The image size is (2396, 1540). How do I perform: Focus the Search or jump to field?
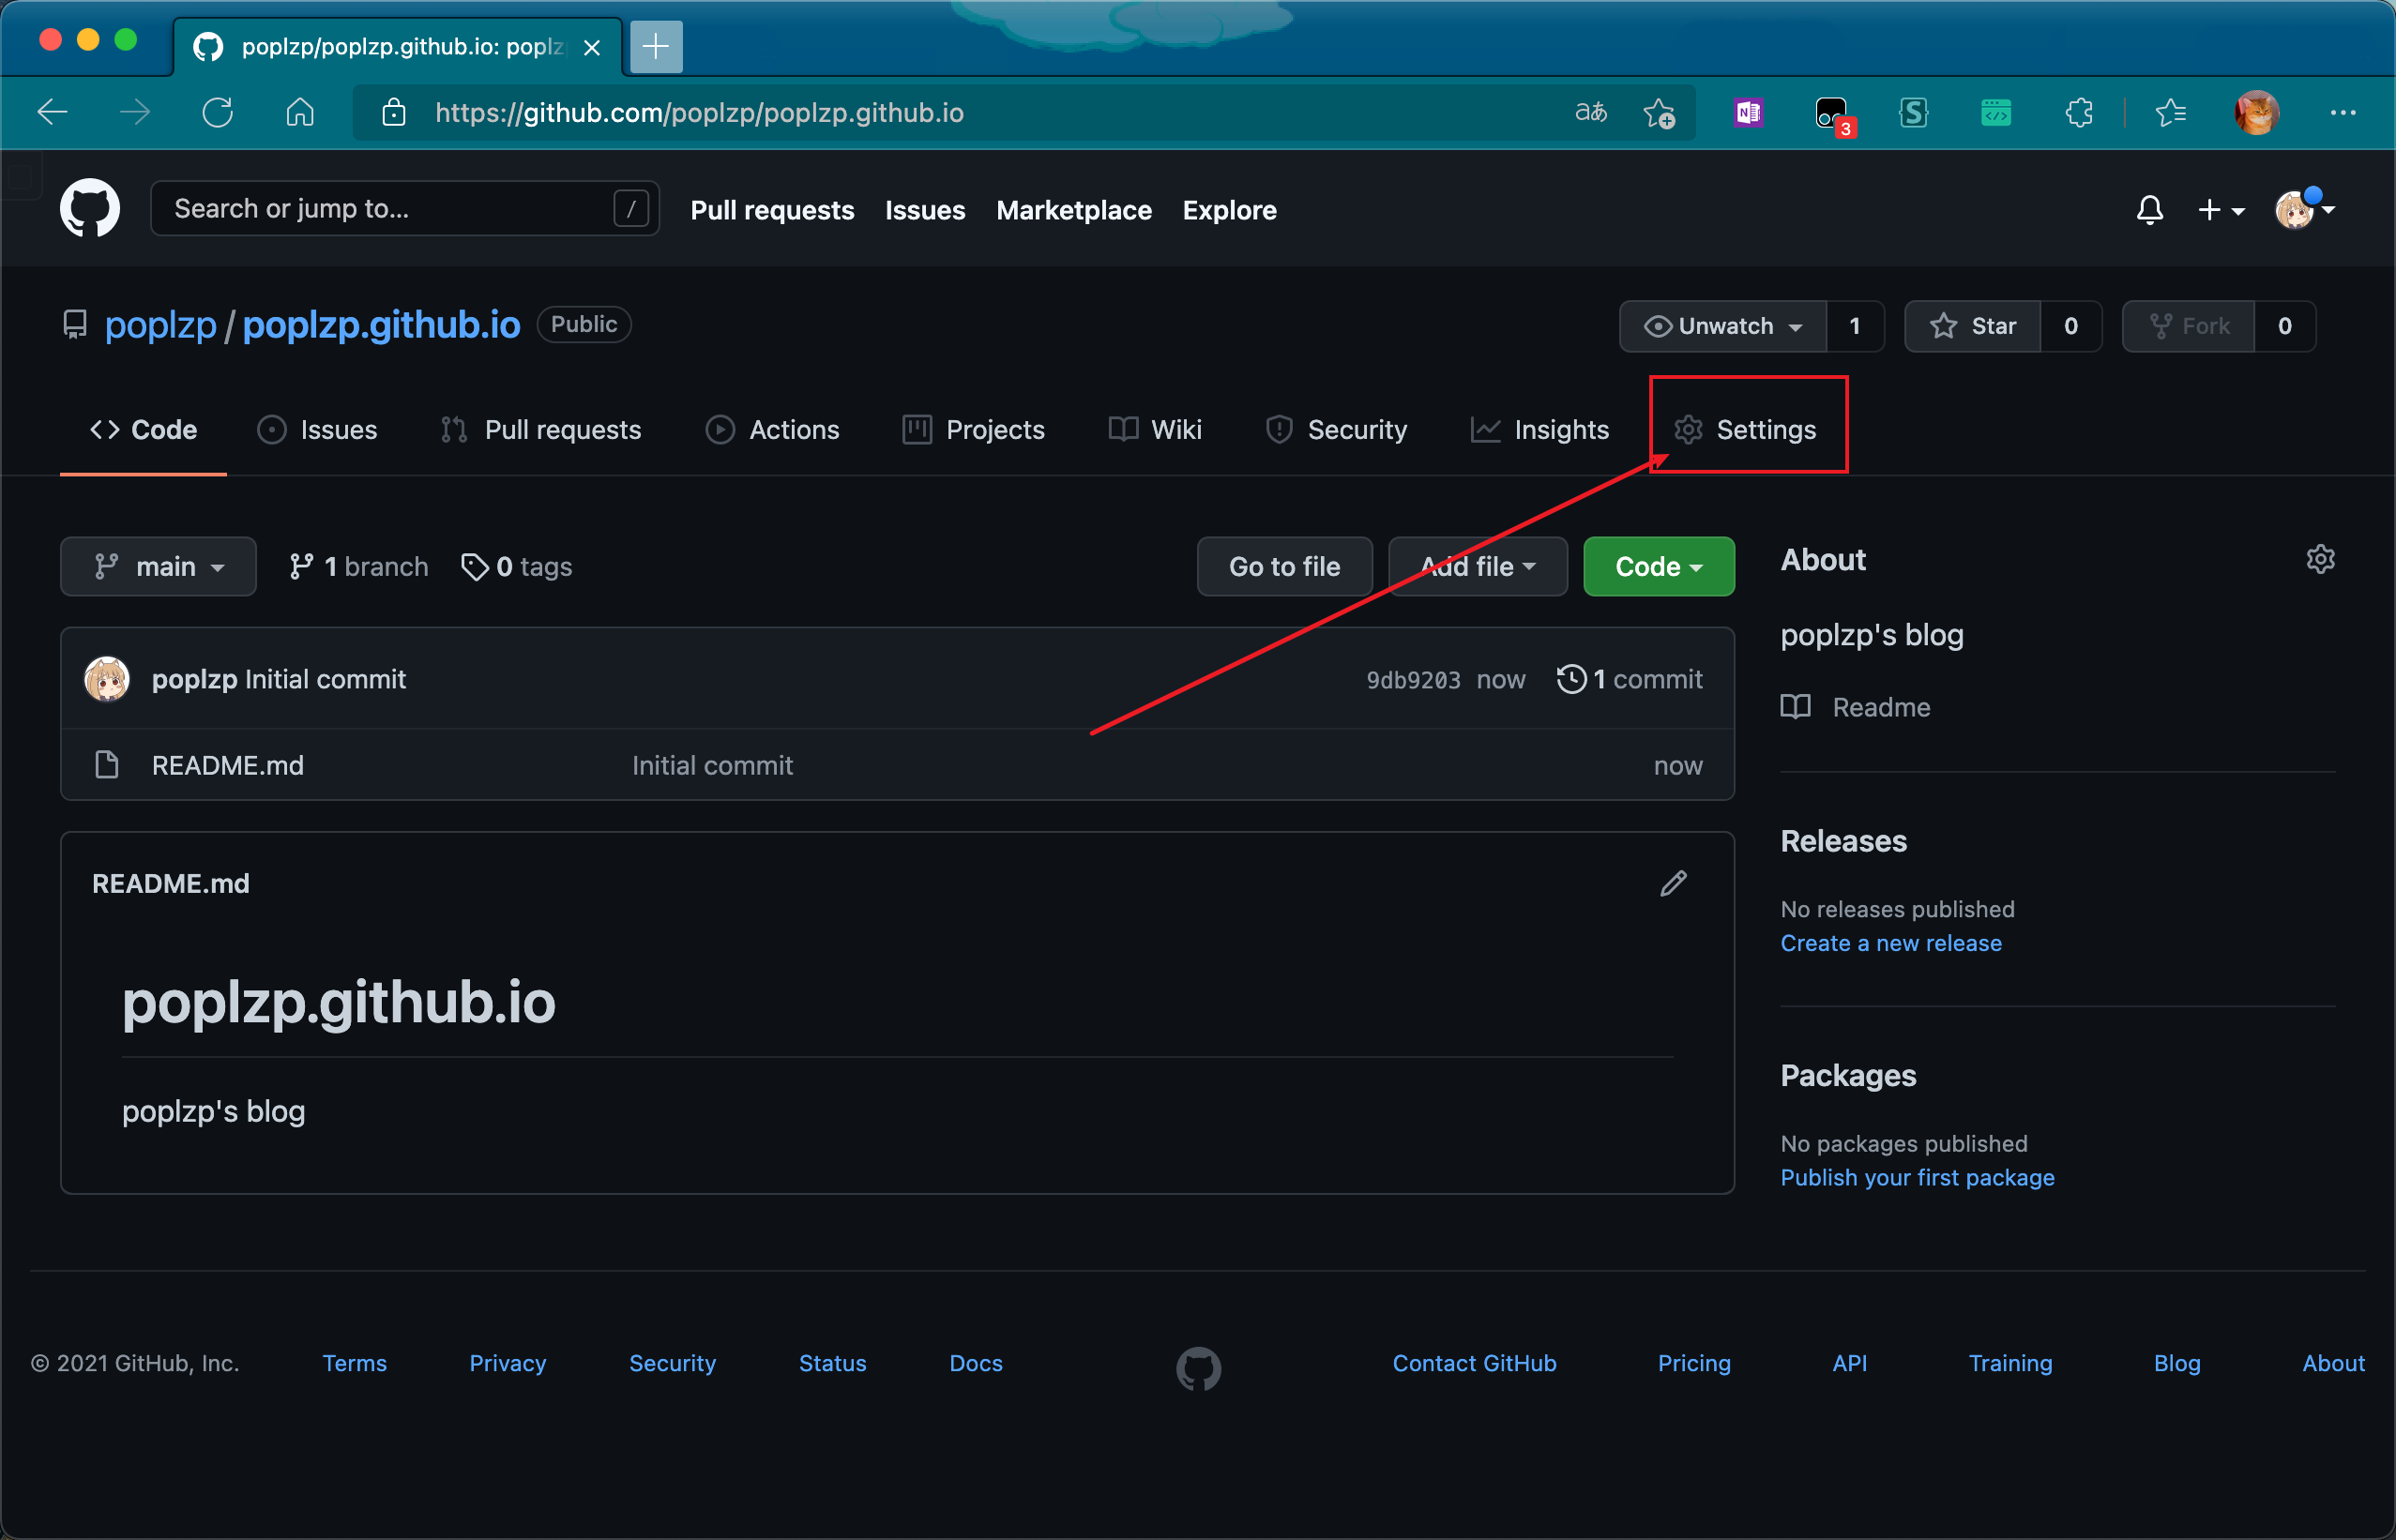pyautogui.click(x=404, y=209)
